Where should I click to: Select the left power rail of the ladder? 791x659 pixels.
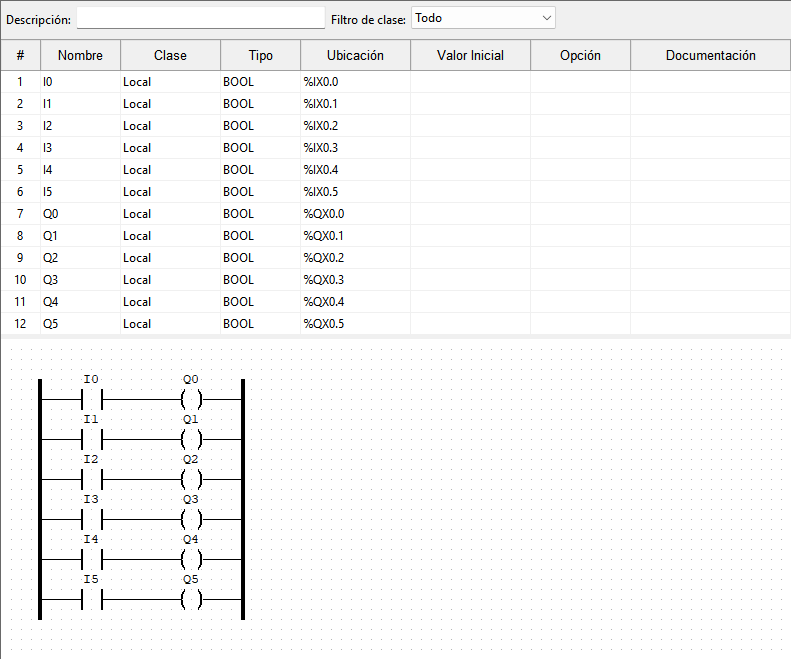click(x=40, y=499)
